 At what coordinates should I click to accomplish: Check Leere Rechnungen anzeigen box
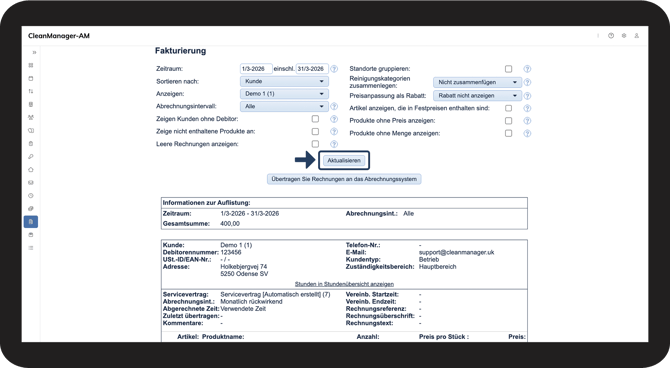tap(315, 144)
